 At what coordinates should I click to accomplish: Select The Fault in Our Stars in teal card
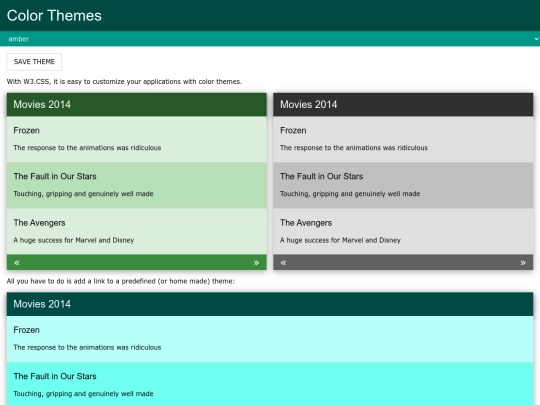[55, 376]
